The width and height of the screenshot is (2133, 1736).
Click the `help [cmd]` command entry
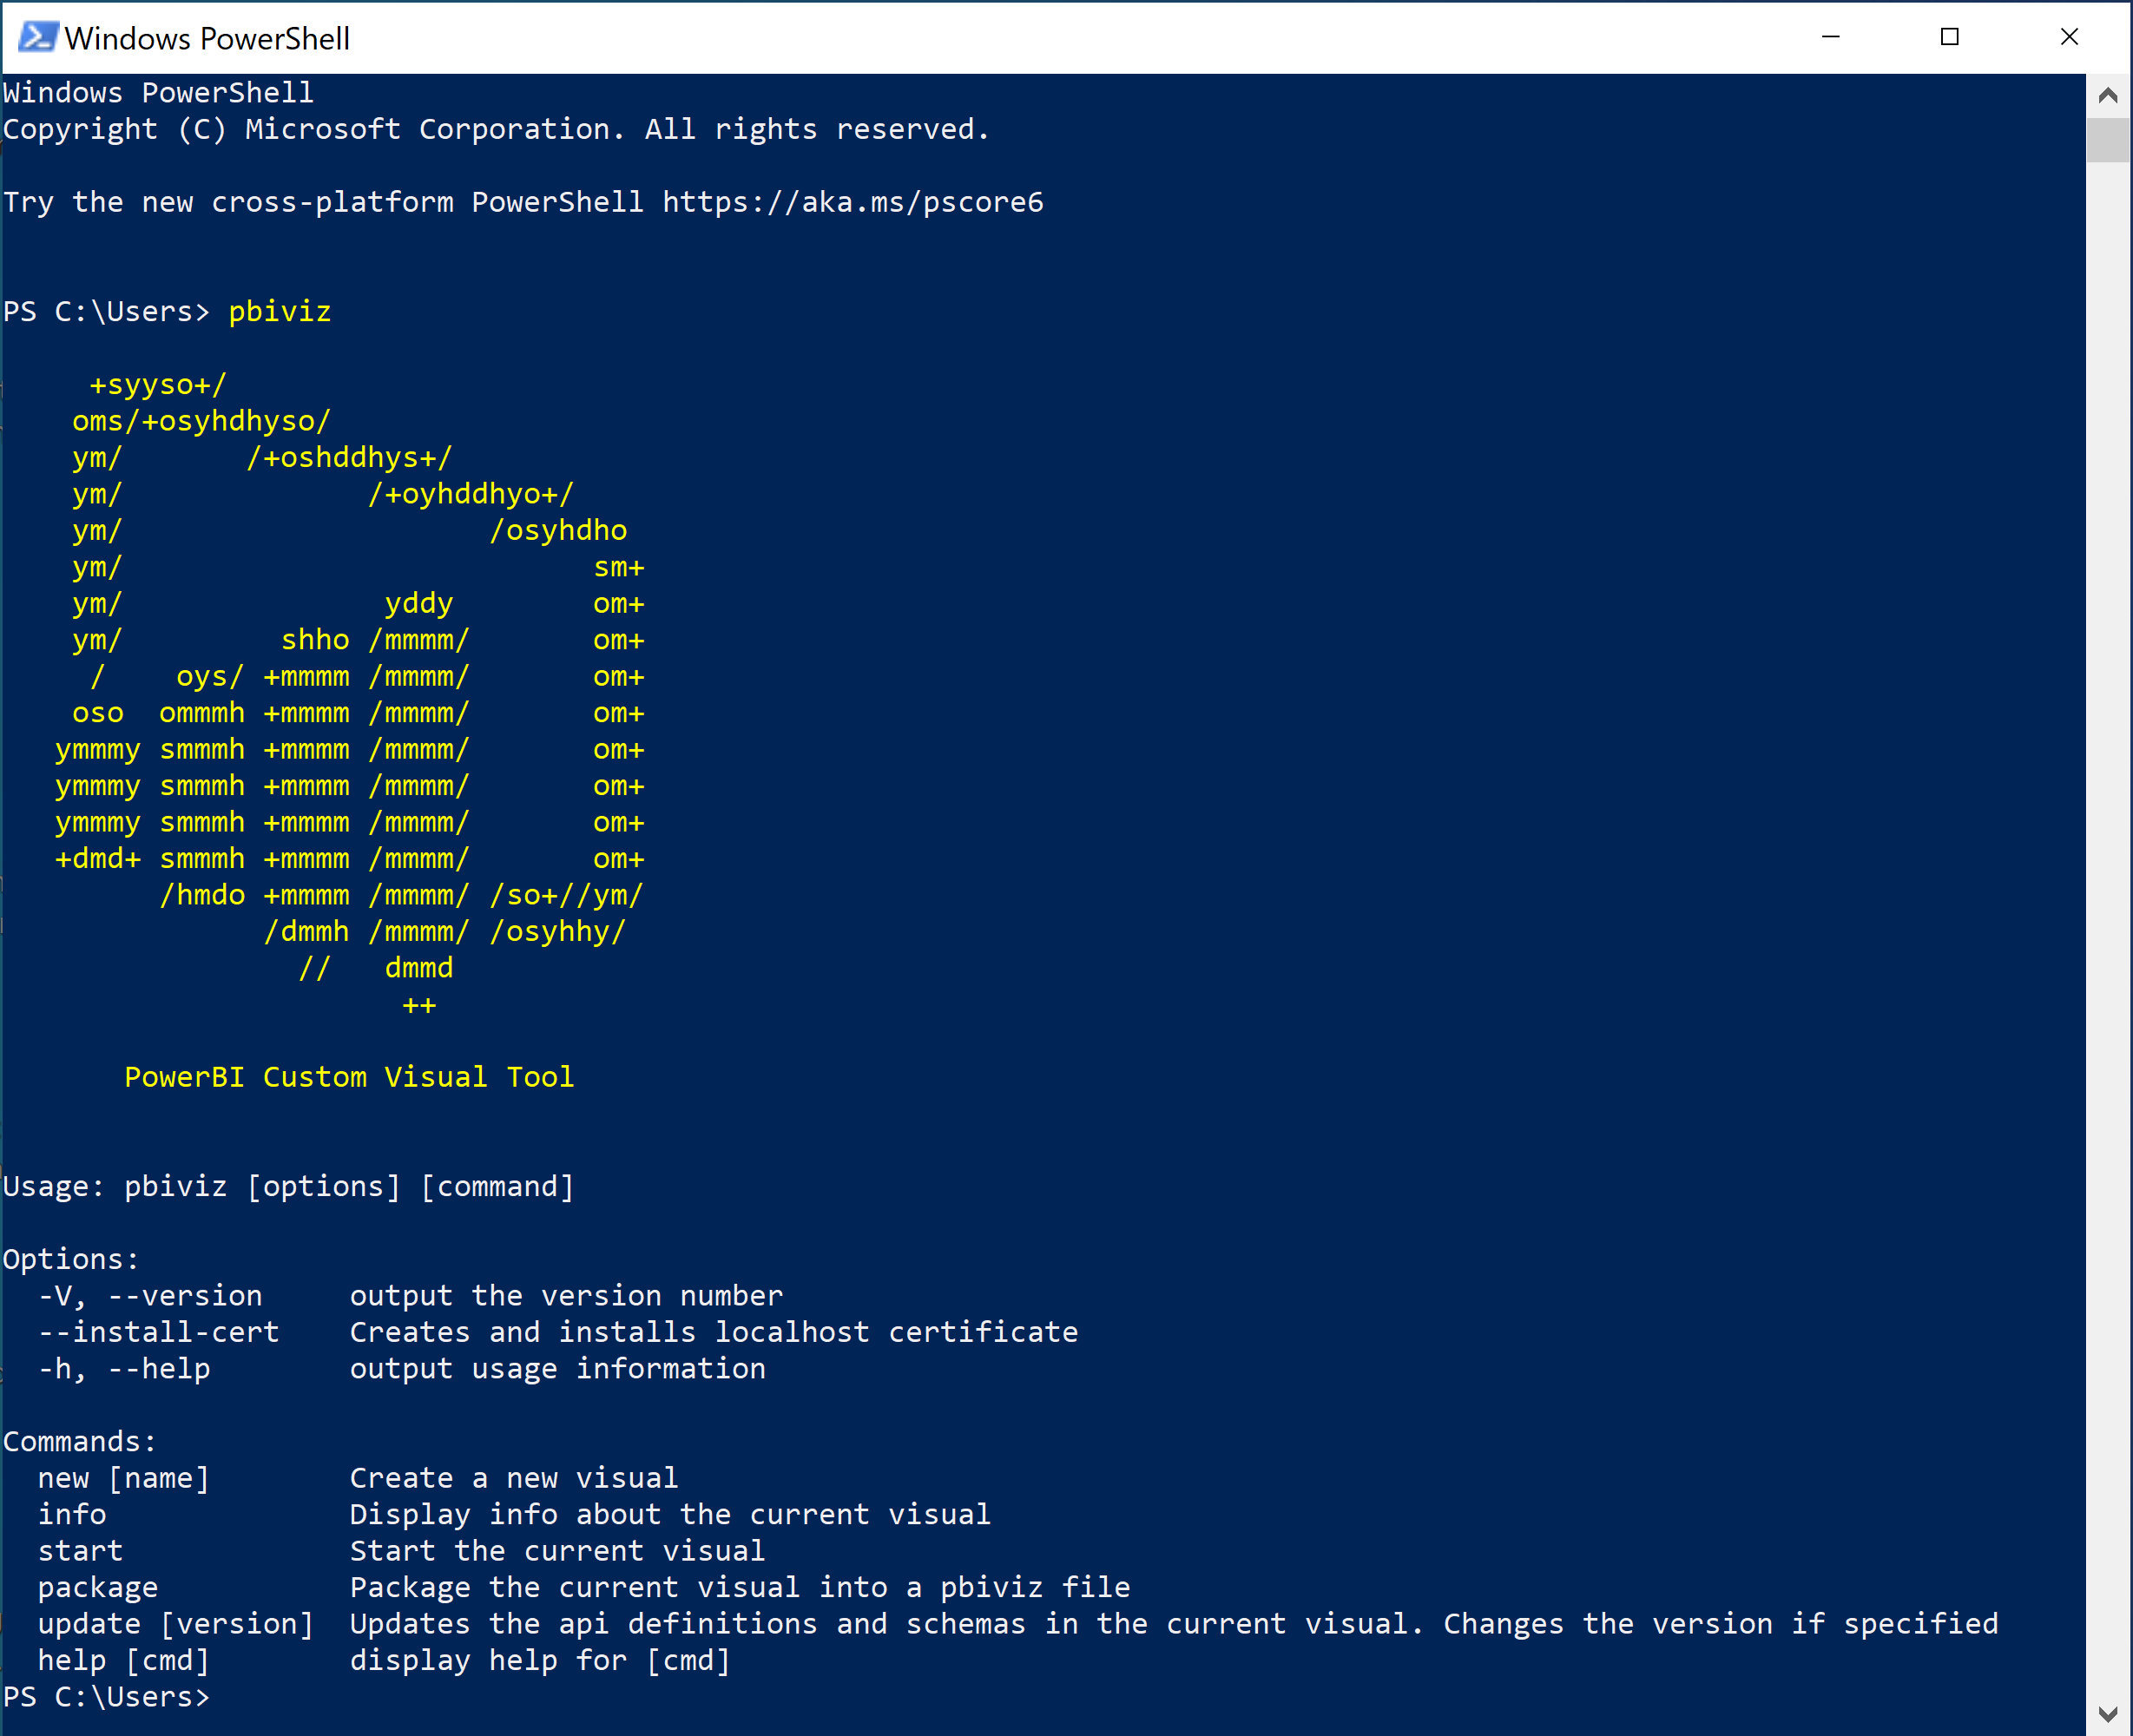click(x=115, y=1660)
